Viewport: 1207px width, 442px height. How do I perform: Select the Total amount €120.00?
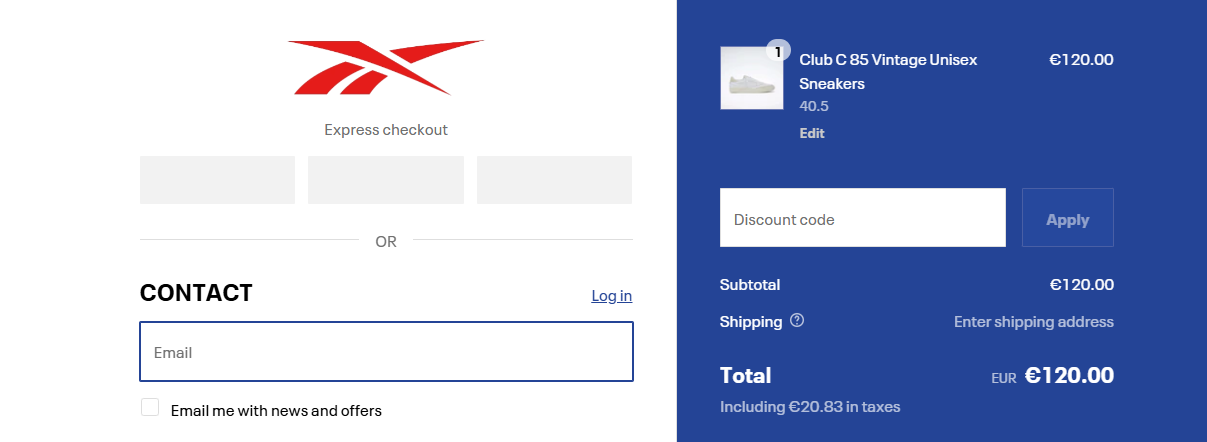(x=1069, y=376)
